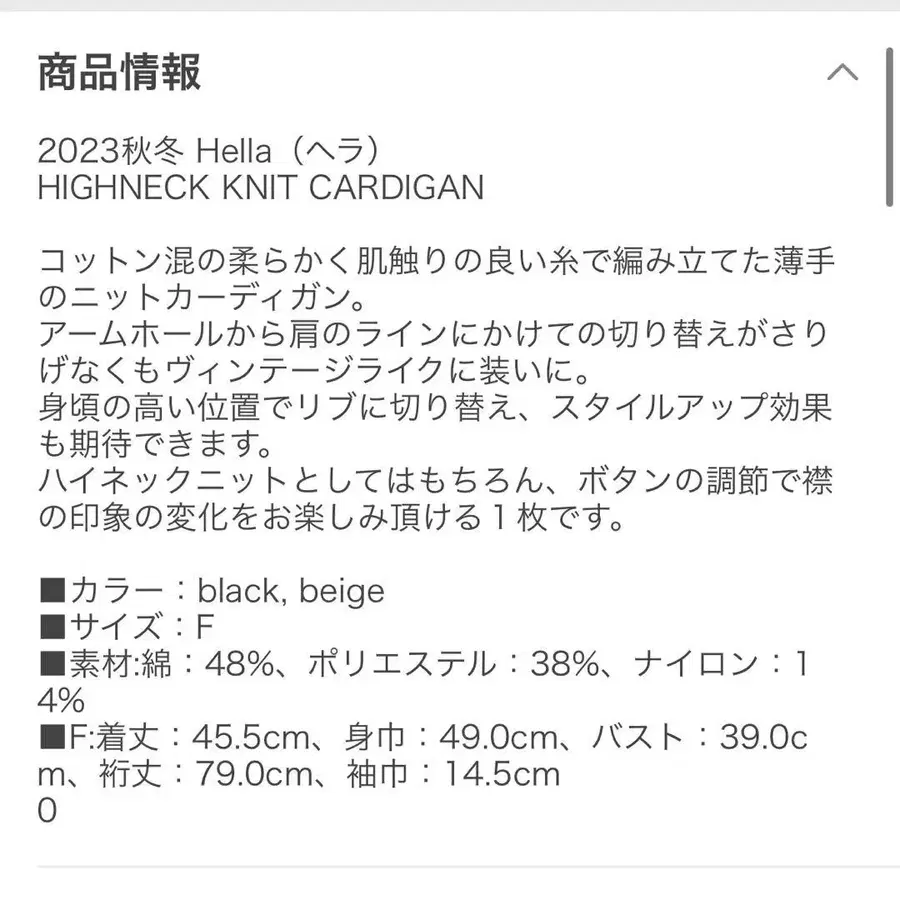The image size is (900, 900).
Task: Click the square bullet before 素材
Action: 52,663
